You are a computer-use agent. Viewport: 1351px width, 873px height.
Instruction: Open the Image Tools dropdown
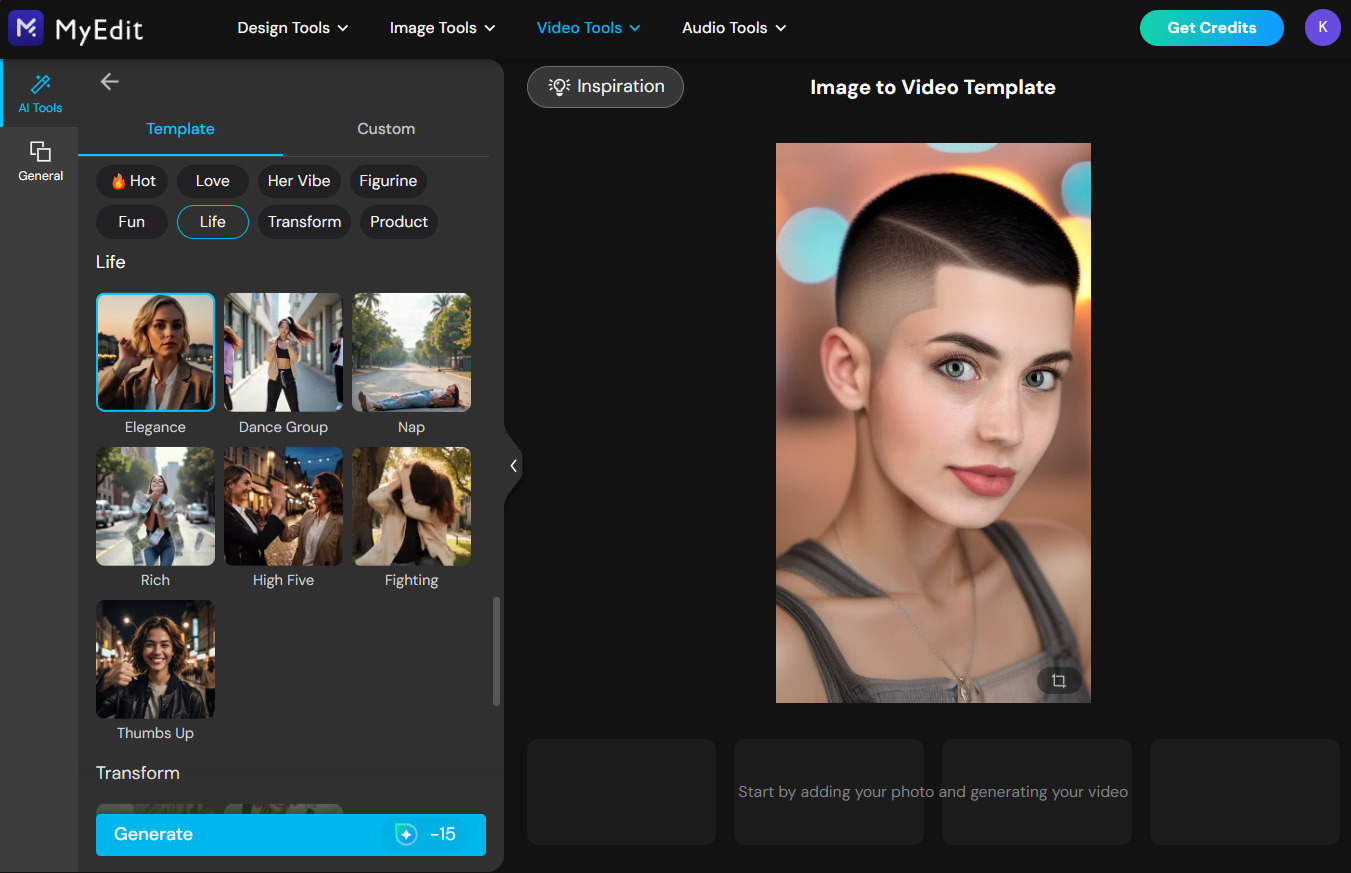pos(442,28)
